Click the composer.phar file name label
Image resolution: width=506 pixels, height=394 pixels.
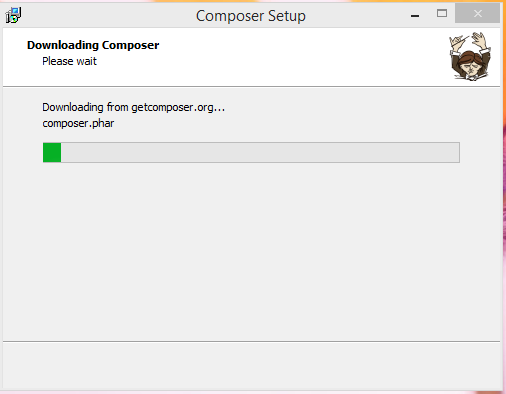coord(78,123)
